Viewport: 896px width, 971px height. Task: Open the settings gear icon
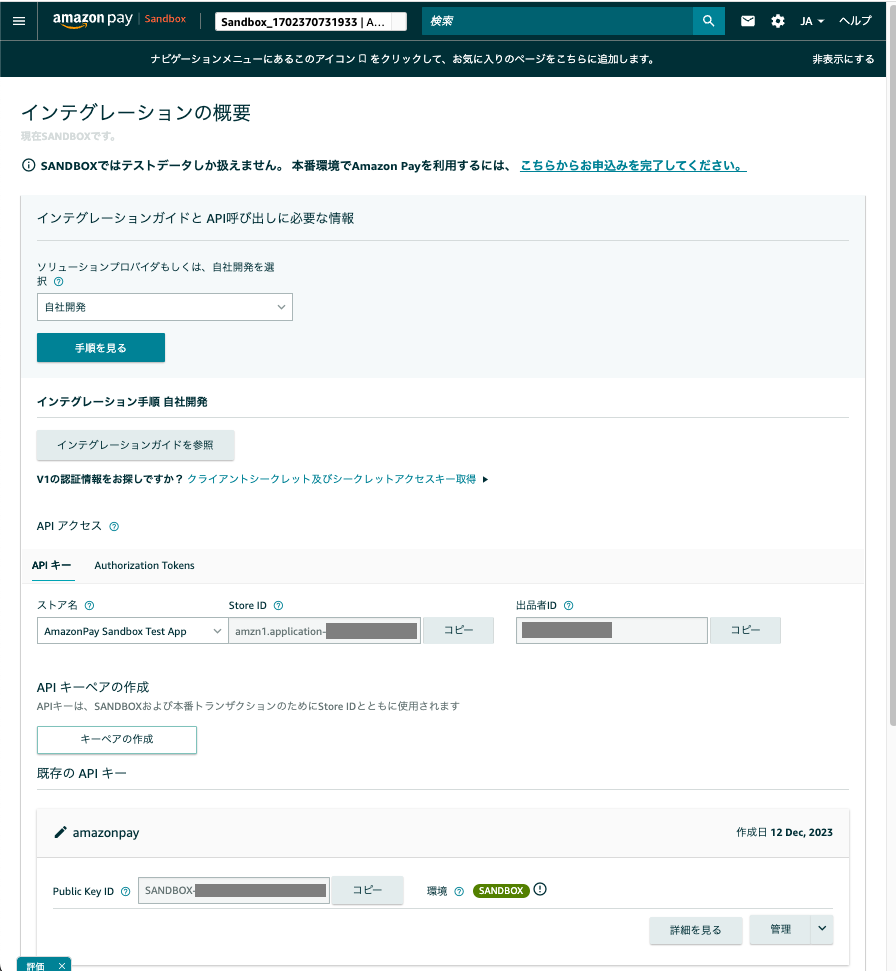point(777,21)
